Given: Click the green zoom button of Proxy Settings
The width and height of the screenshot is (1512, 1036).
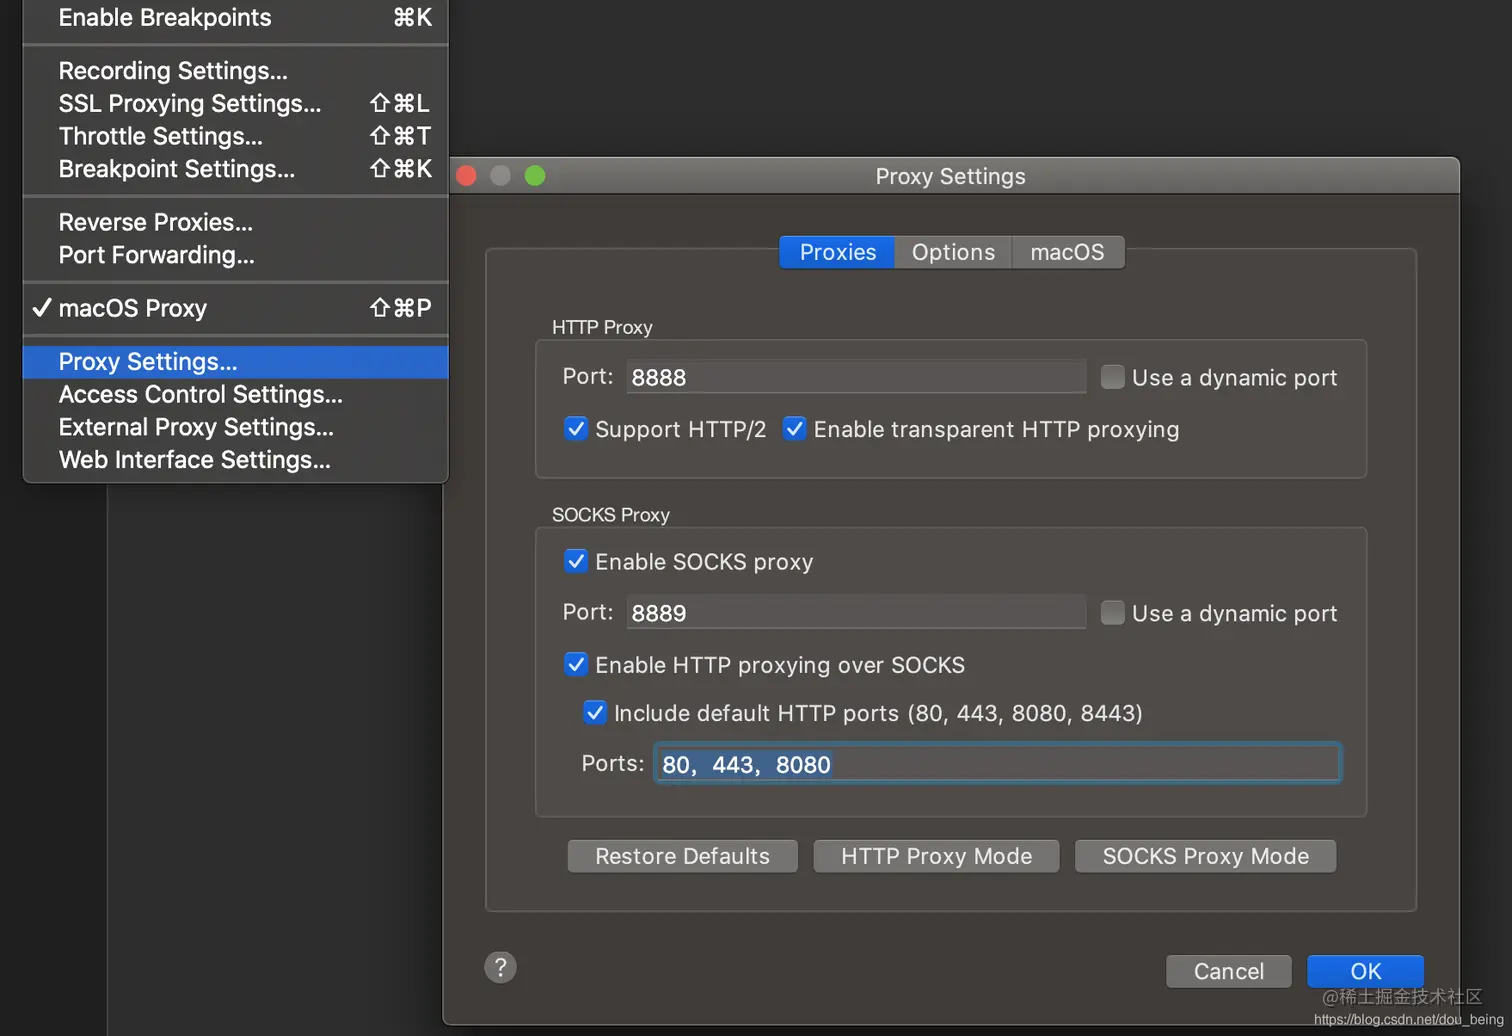Looking at the screenshot, I should point(535,176).
